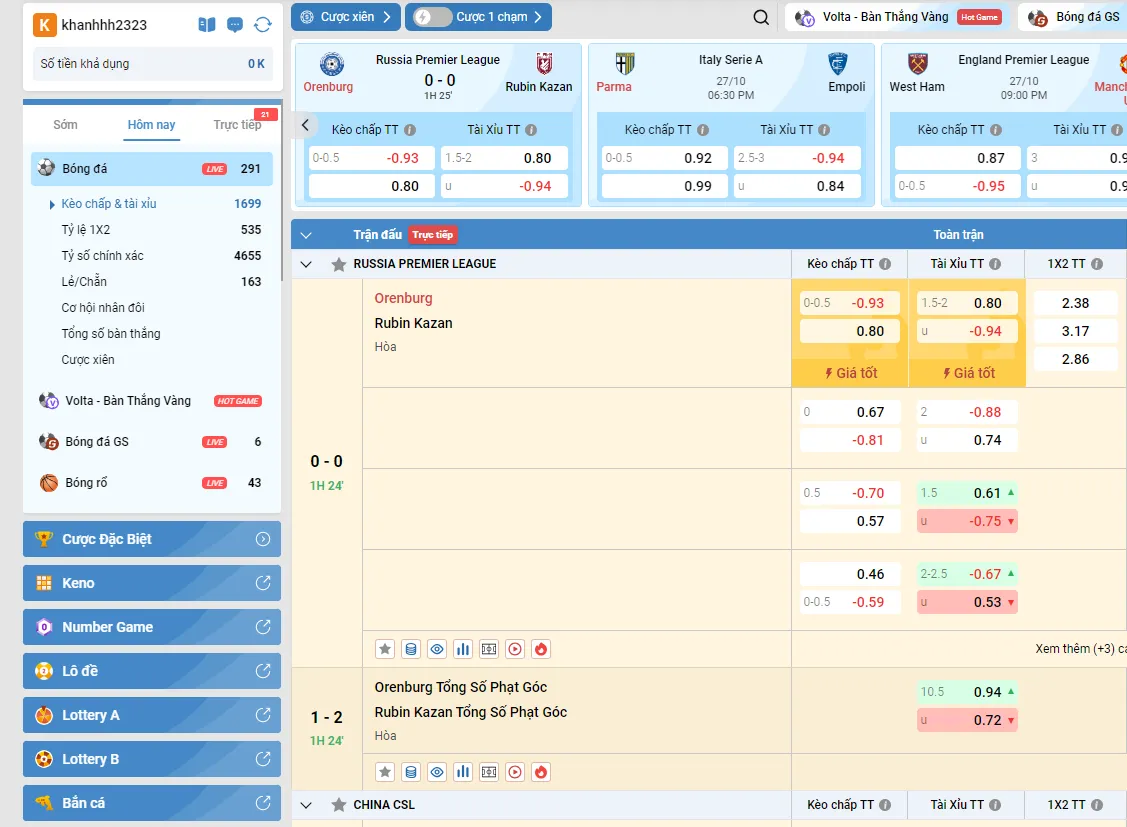
Task: Expand the Cược Đặc Biệt panel
Action: (x=152, y=539)
